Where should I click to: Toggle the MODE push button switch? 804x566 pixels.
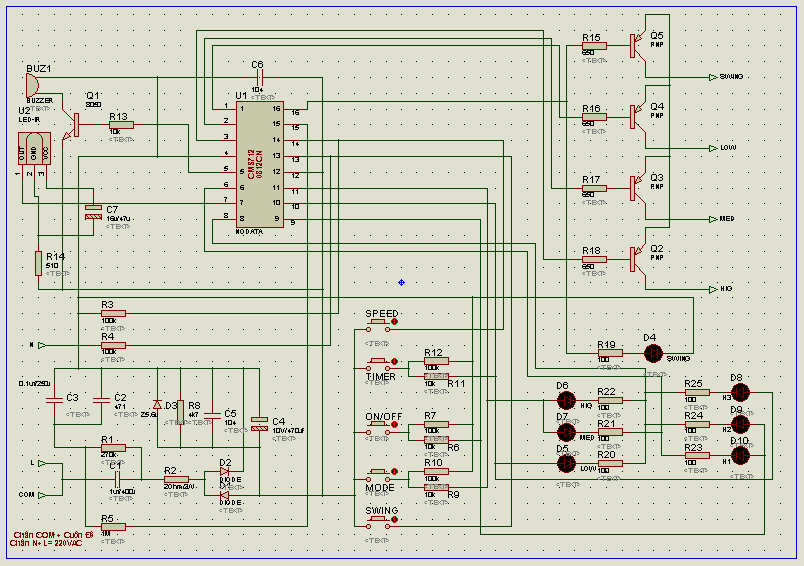pos(381,475)
